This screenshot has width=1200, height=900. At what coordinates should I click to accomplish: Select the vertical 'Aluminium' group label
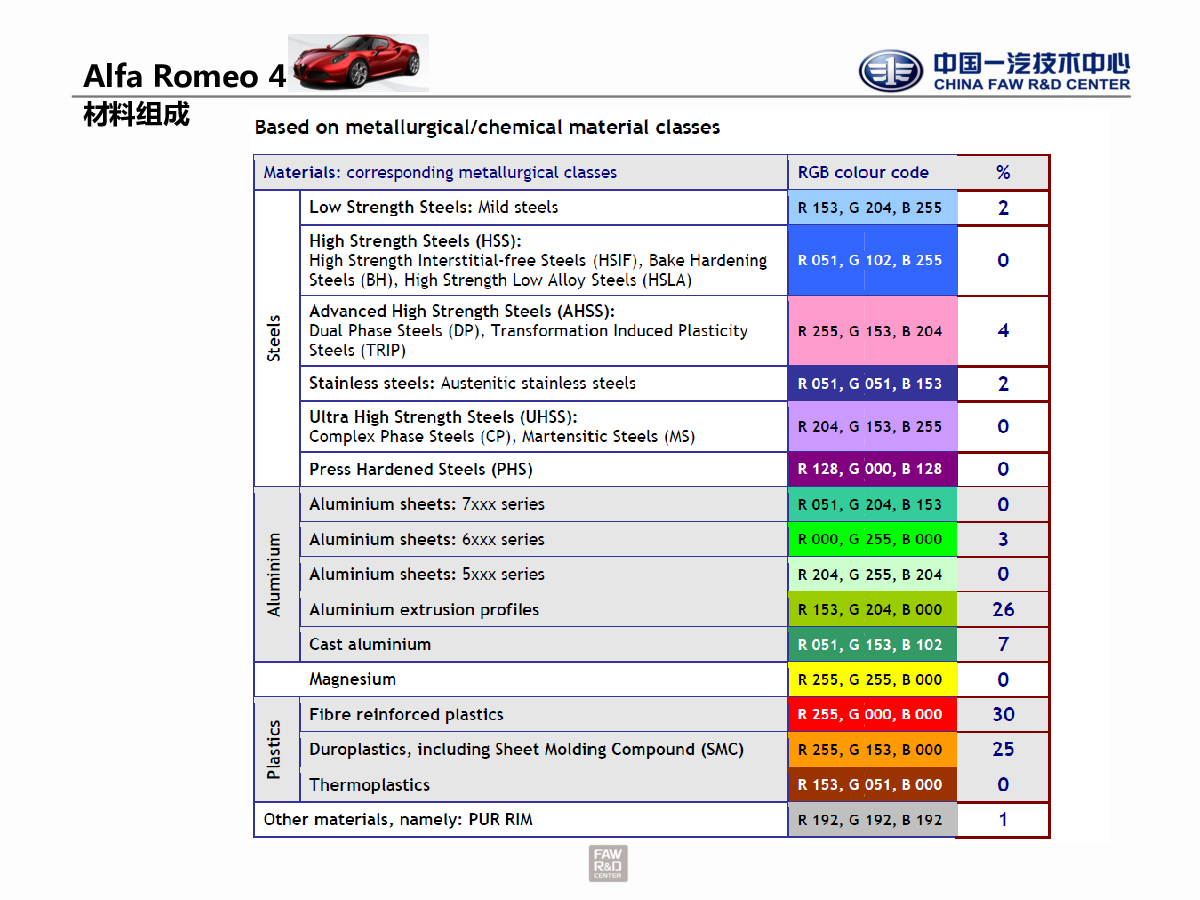[275, 575]
